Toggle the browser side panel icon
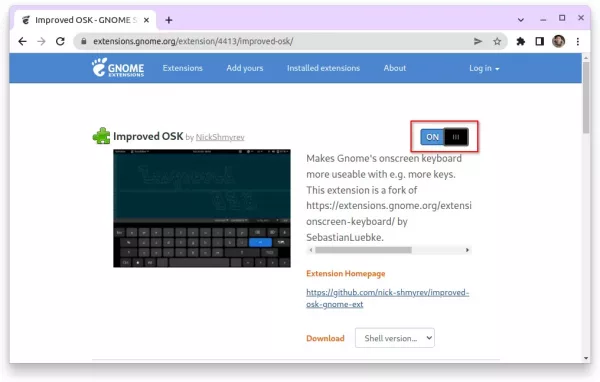Viewport: 600px width, 382px height. [540, 41]
